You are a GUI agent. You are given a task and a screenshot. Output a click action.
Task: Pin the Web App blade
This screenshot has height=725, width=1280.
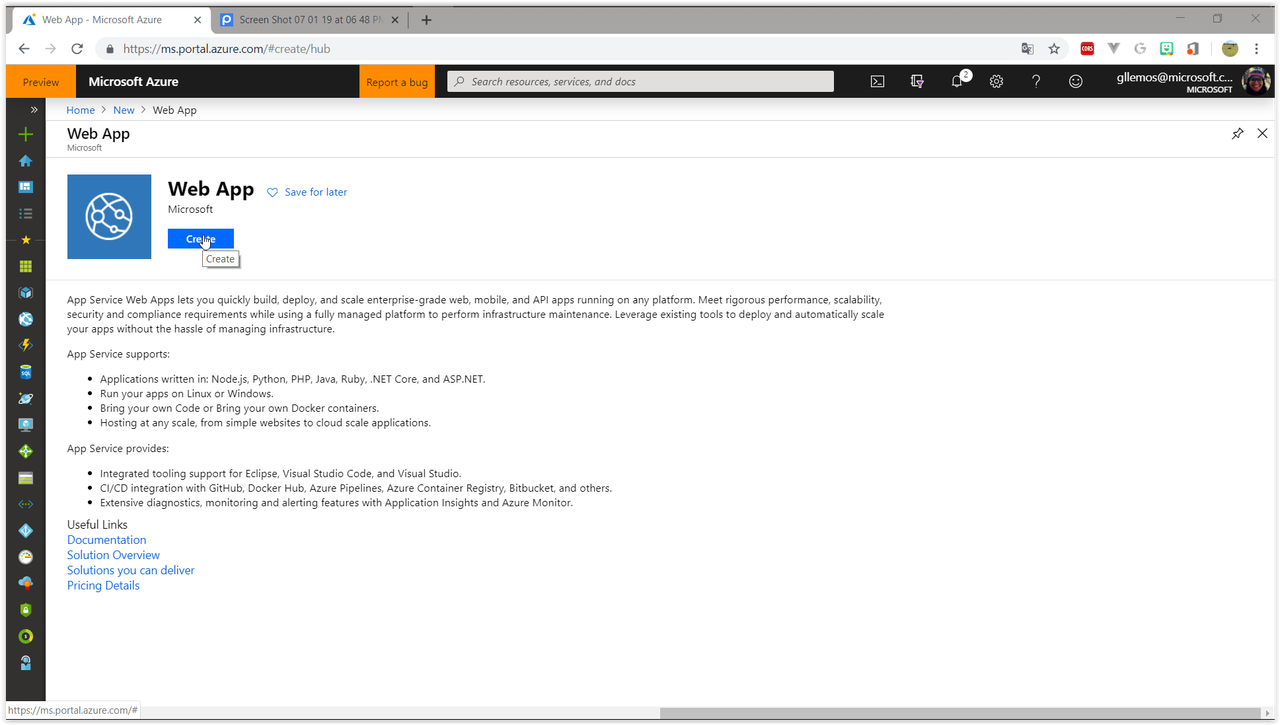click(1237, 134)
